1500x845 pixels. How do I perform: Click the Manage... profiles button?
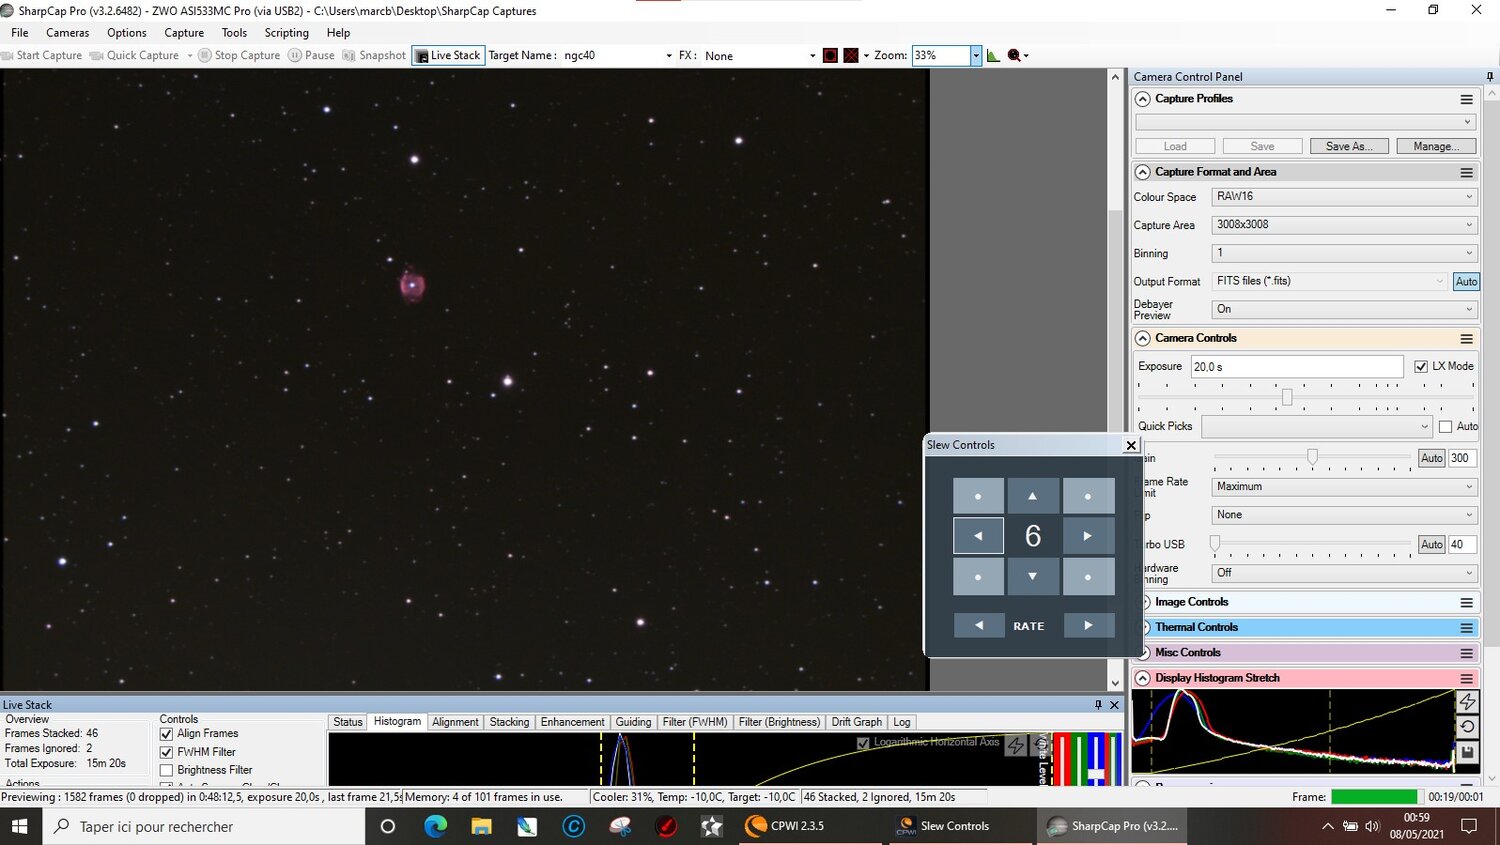tap(1435, 146)
